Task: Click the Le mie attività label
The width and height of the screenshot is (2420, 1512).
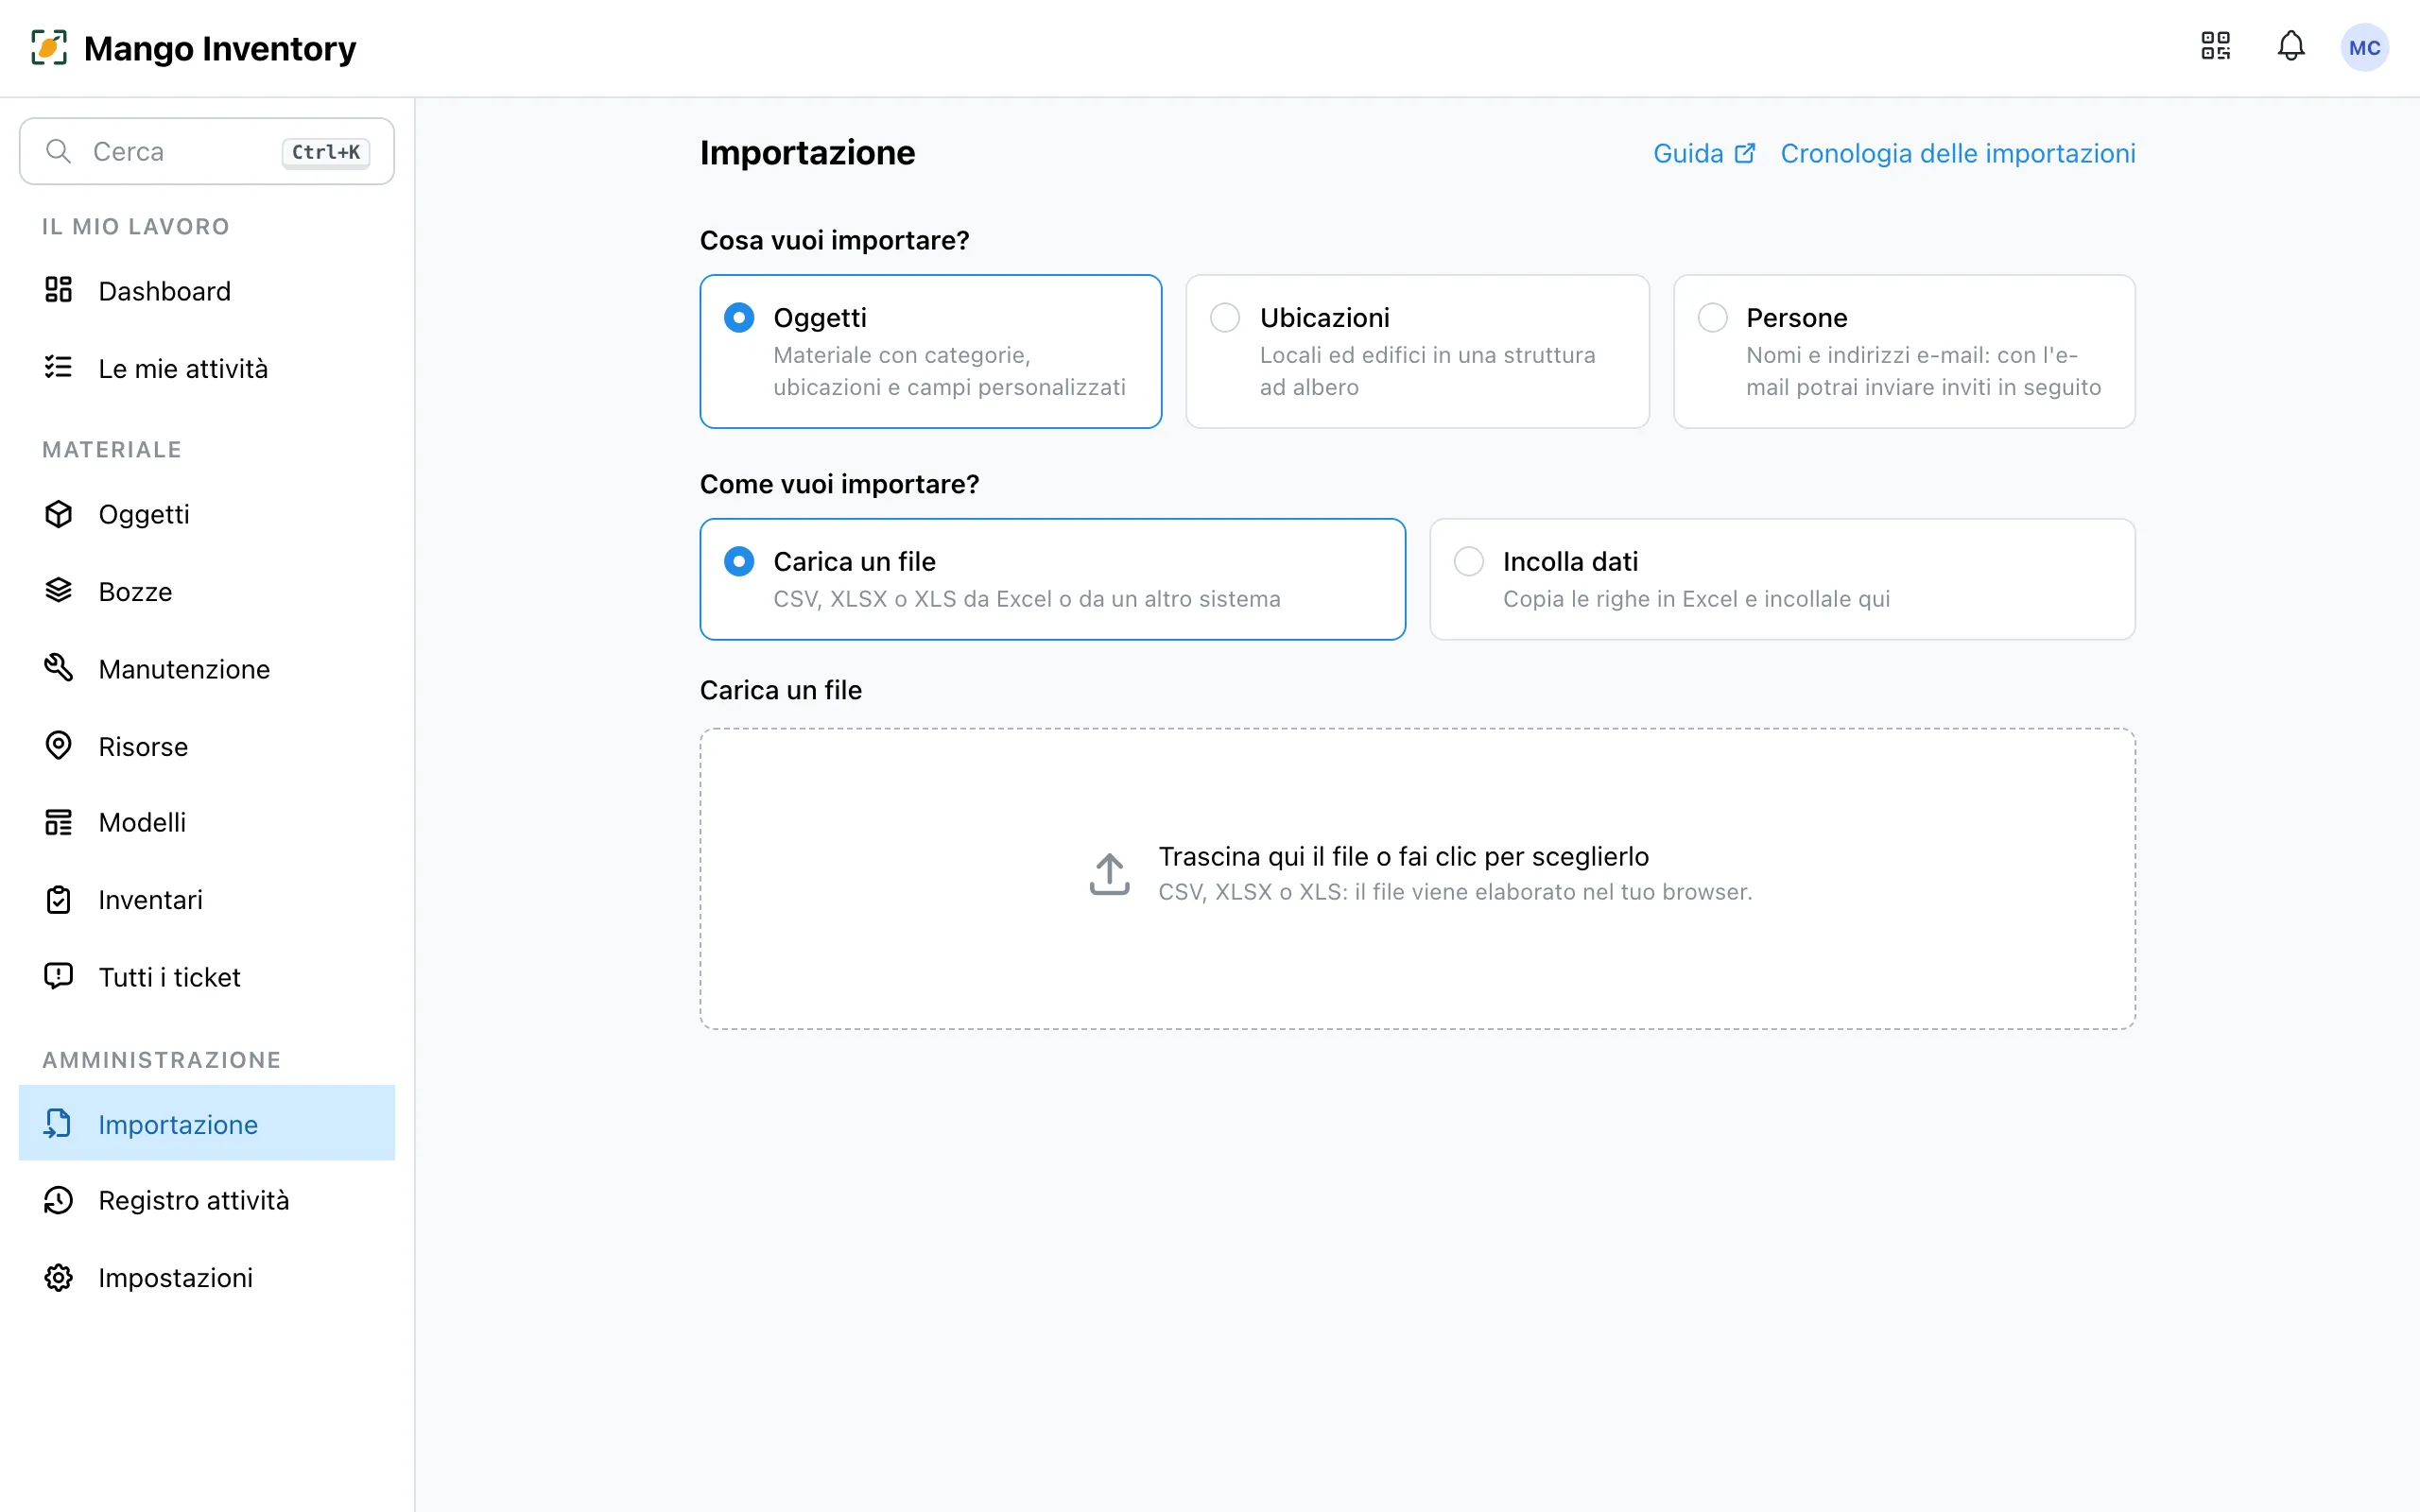Action: [x=183, y=369]
